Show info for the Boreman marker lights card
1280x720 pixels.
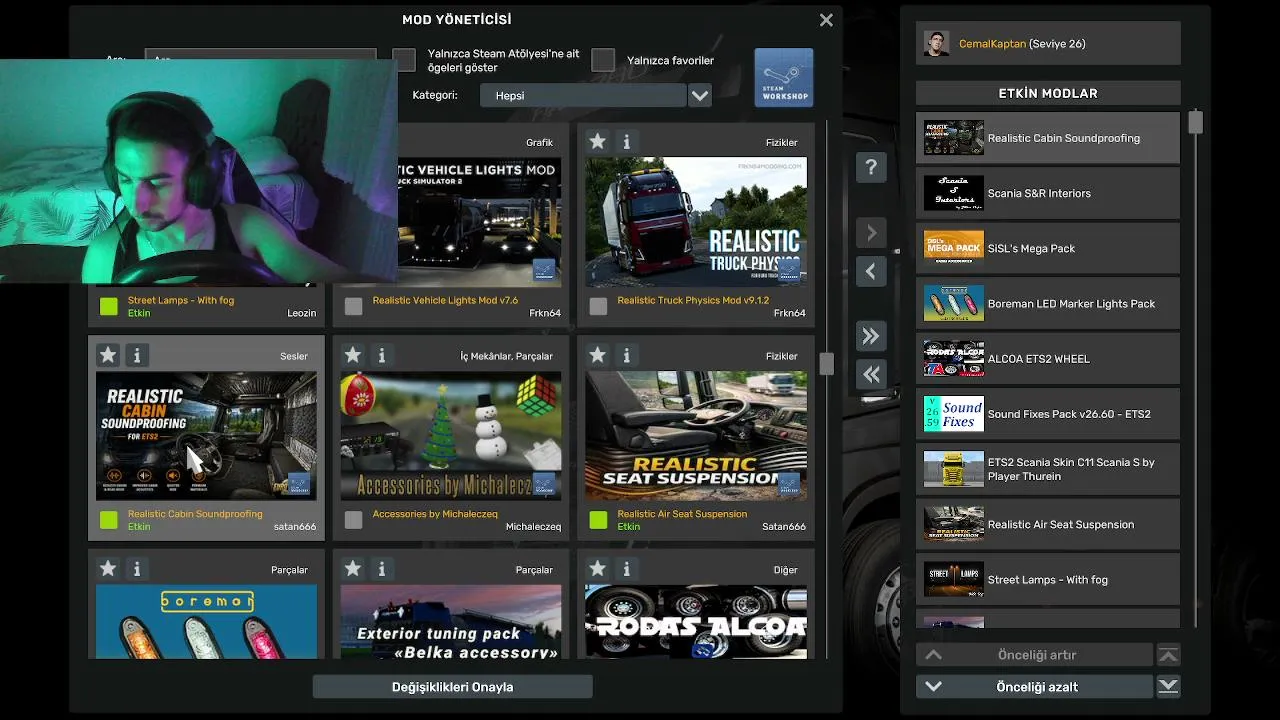(137, 569)
